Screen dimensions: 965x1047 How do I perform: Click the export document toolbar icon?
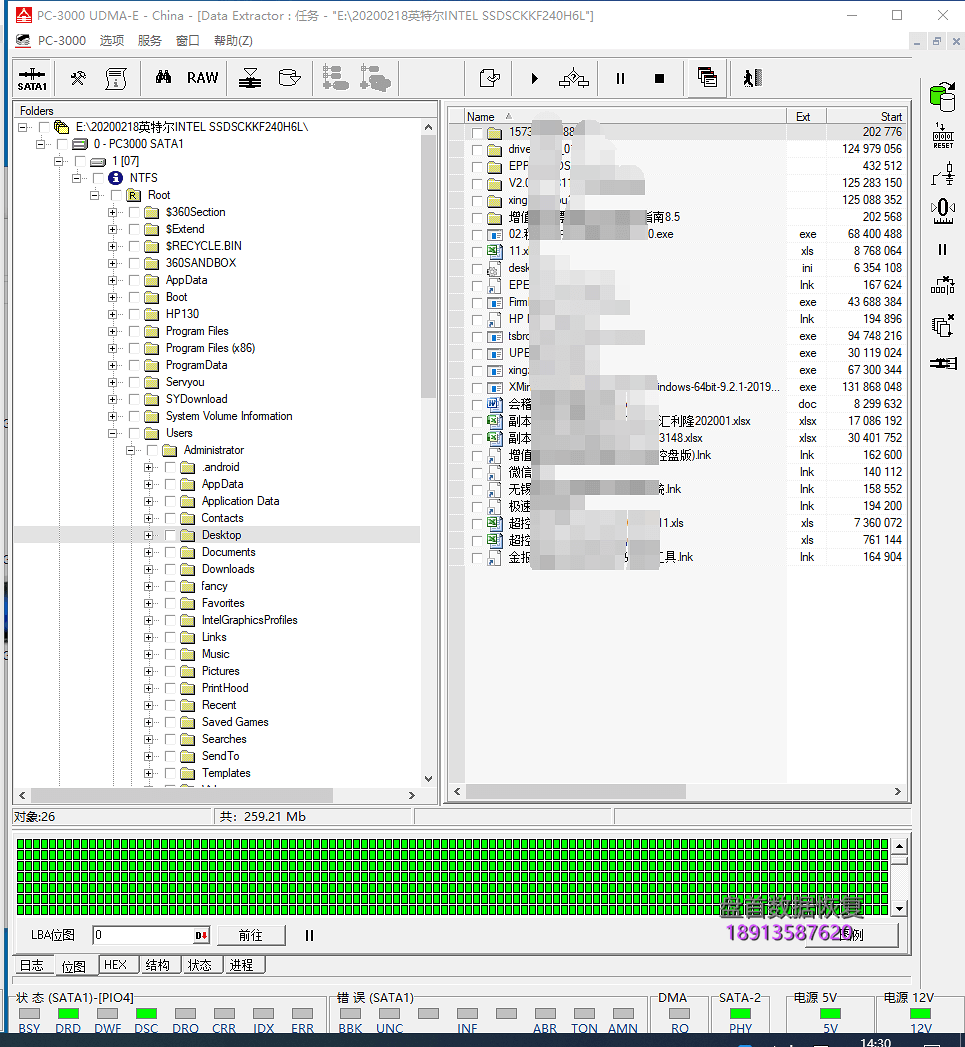point(490,79)
